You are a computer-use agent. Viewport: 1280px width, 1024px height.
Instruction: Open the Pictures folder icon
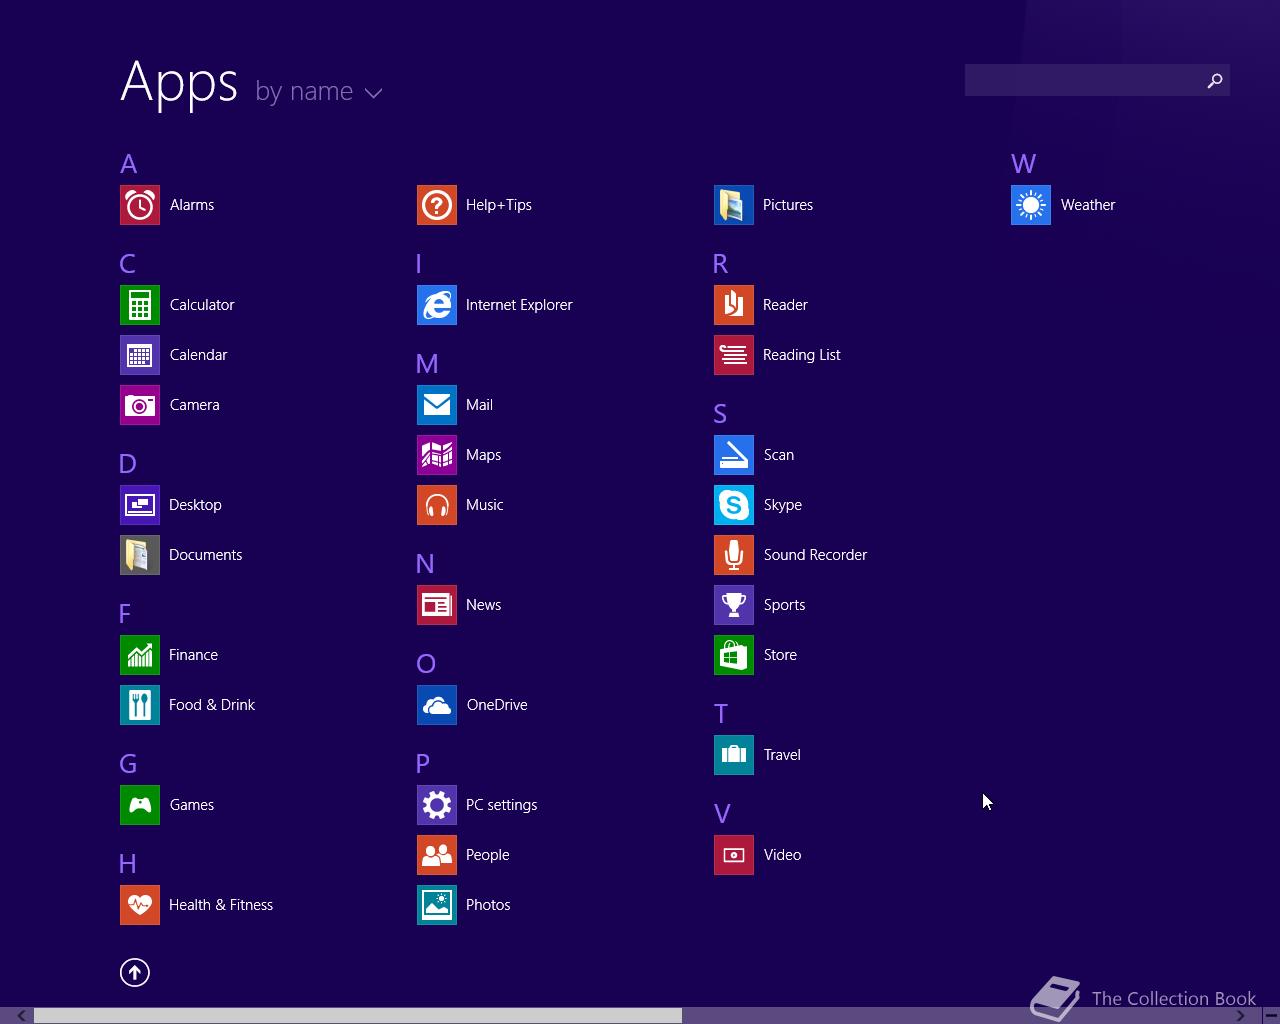pyautogui.click(x=734, y=205)
